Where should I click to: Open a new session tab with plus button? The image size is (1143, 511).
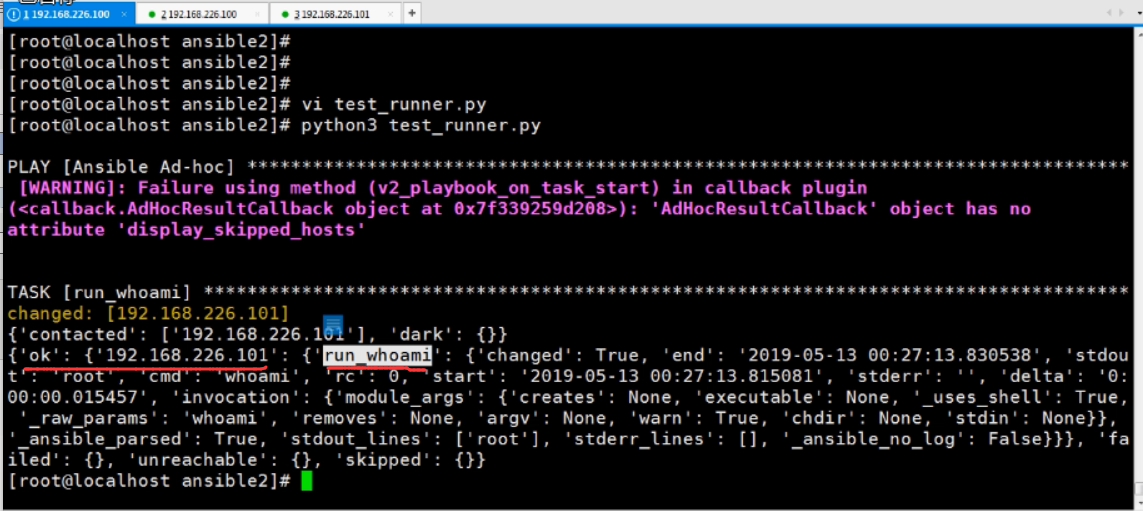(x=412, y=14)
